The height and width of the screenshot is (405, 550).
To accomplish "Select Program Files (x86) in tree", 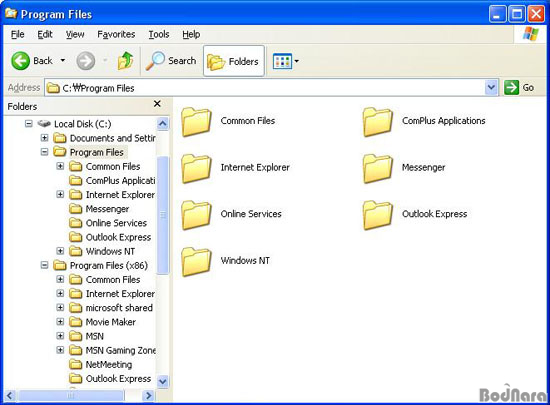I will click(x=109, y=265).
